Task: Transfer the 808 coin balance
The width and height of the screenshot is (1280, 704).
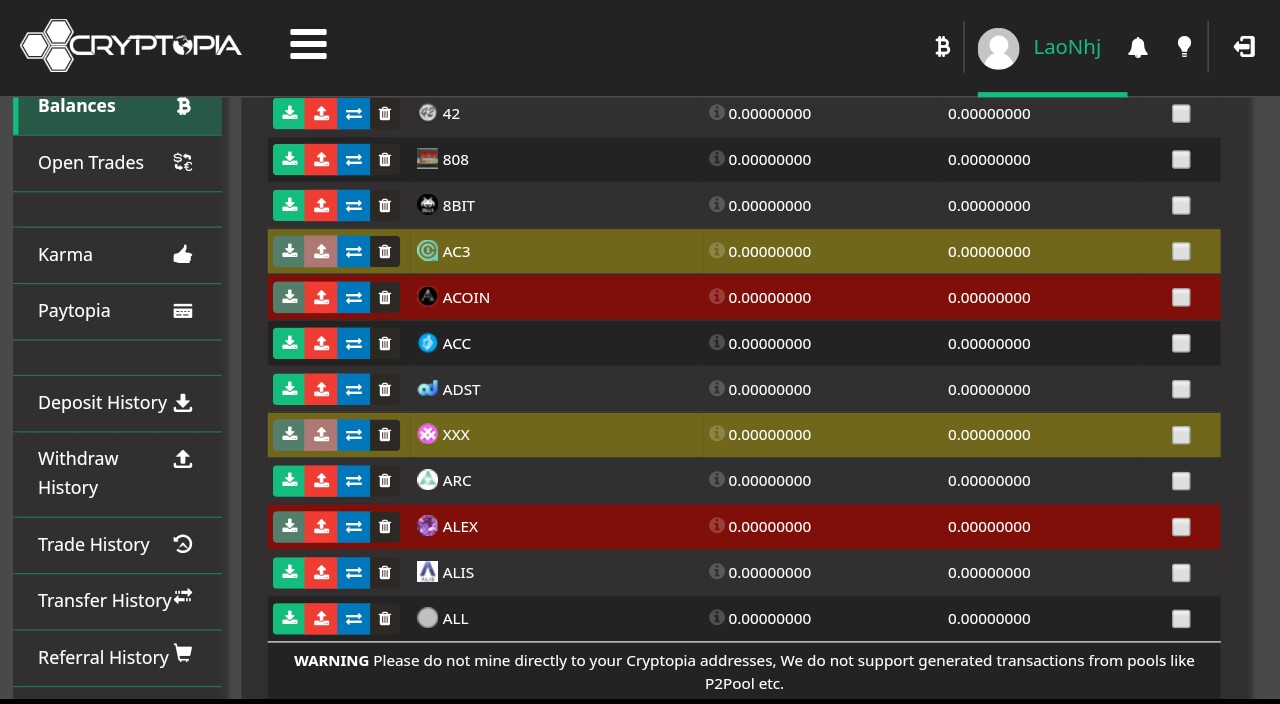Action: tap(353, 160)
